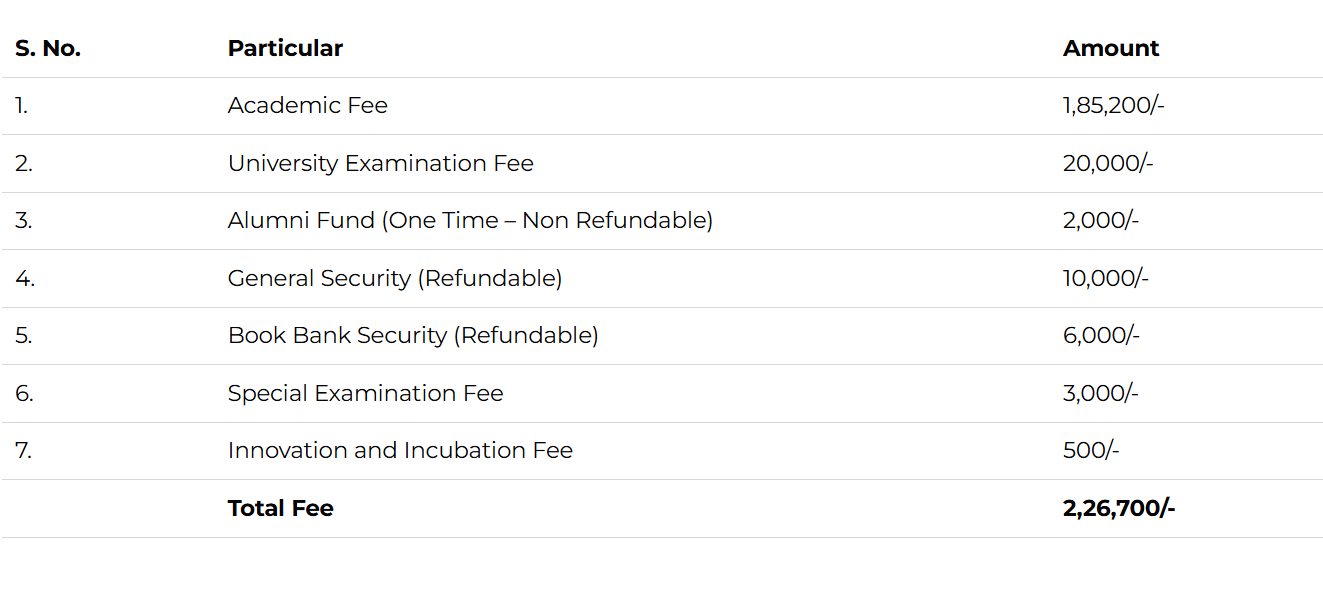Click Innovation and Incubation Fee text
1323x594 pixels.
tap(400, 450)
